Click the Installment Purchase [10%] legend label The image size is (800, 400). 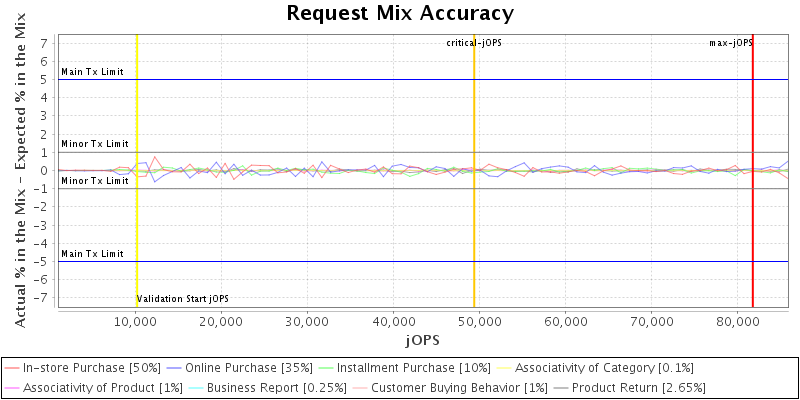[x=419, y=368]
